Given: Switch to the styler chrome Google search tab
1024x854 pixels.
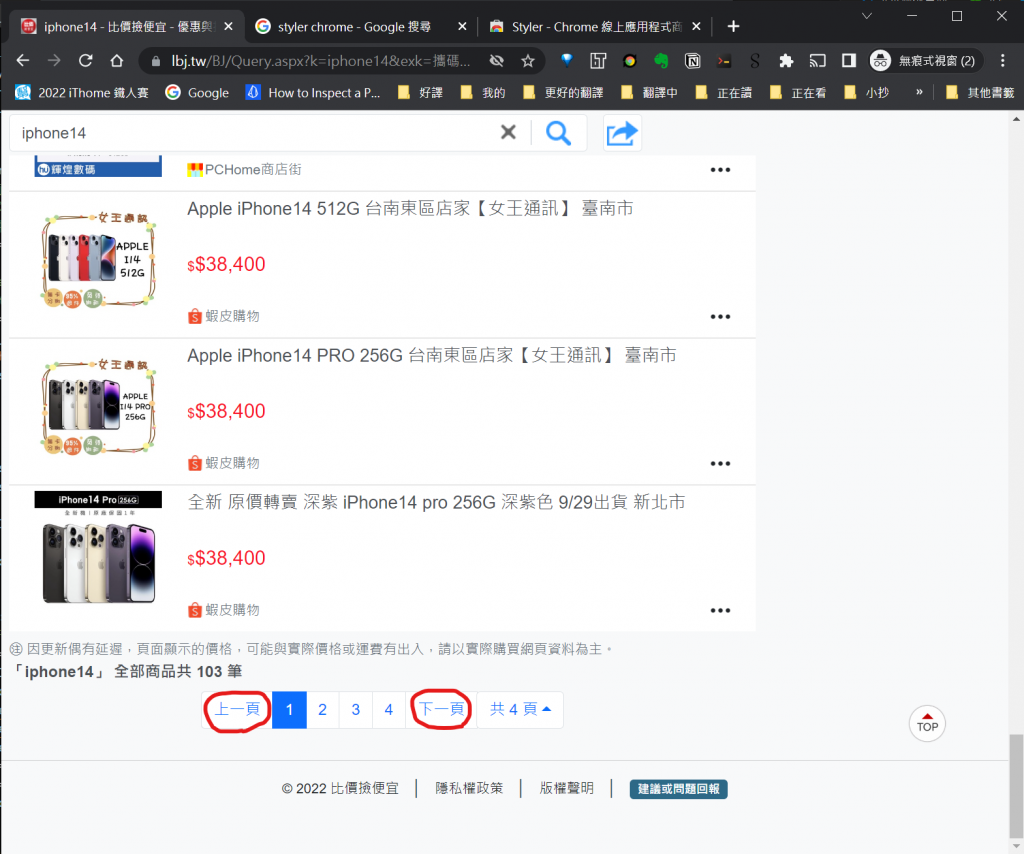Looking at the screenshot, I should point(353,27).
